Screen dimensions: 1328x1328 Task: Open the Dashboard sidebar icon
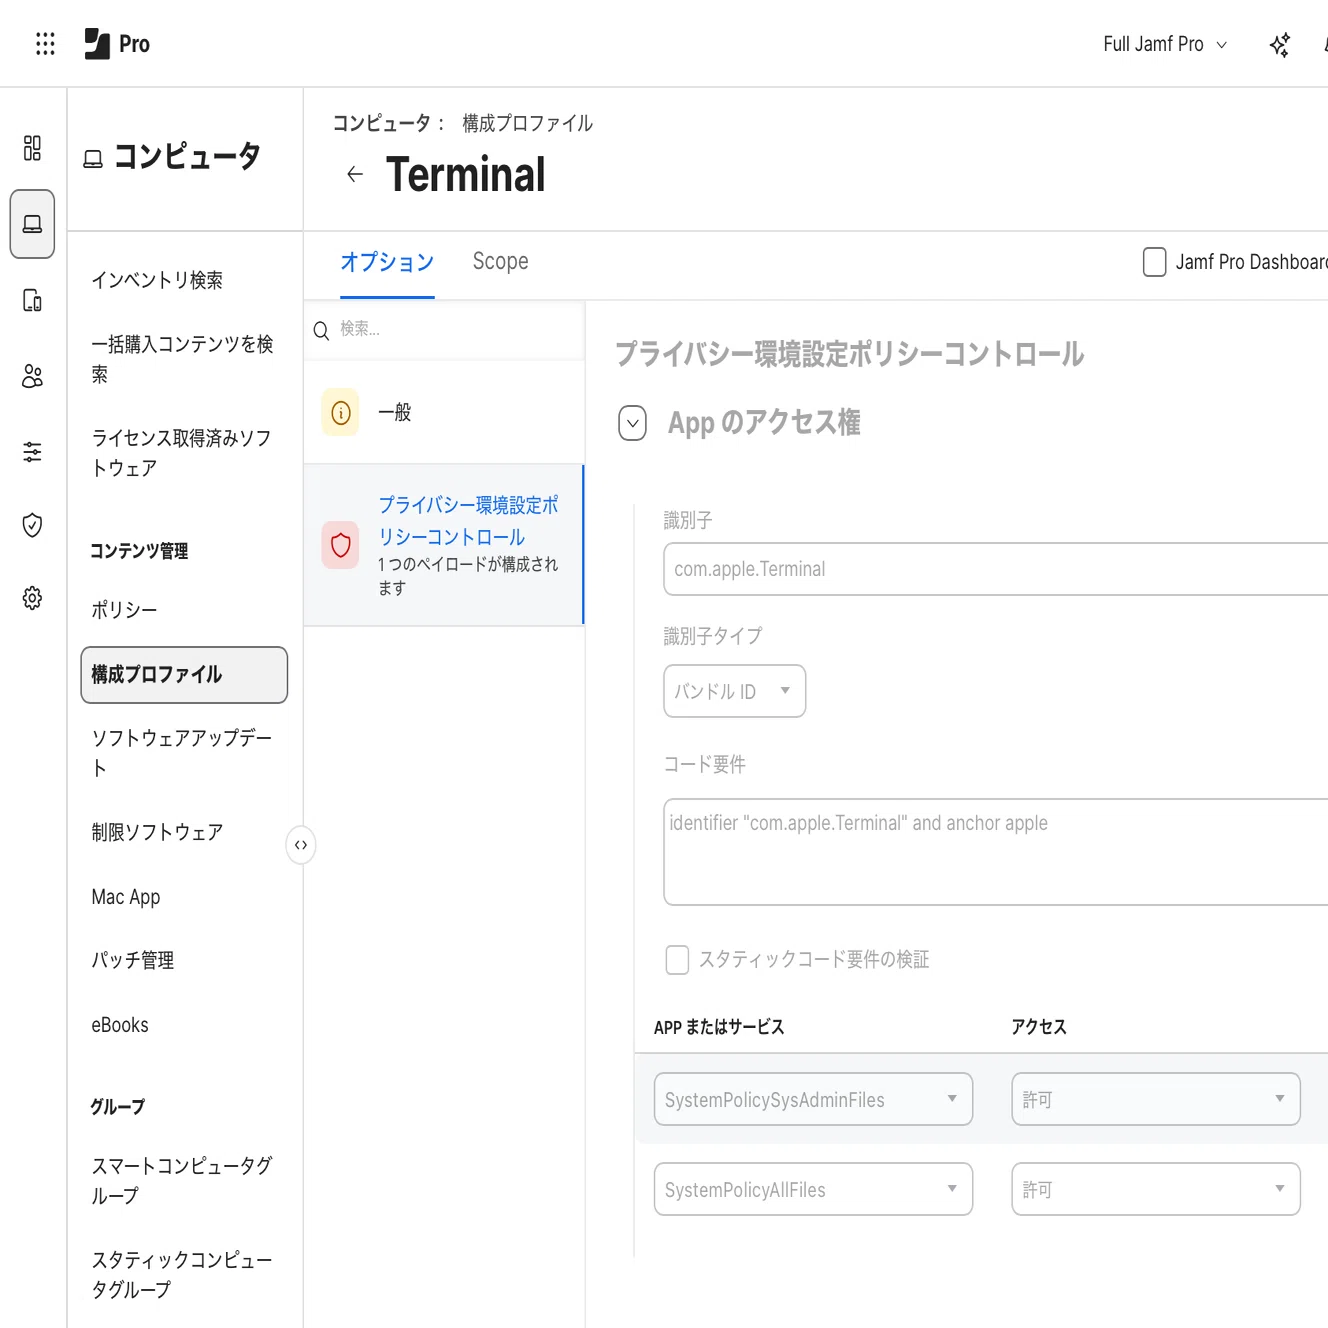click(x=32, y=148)
